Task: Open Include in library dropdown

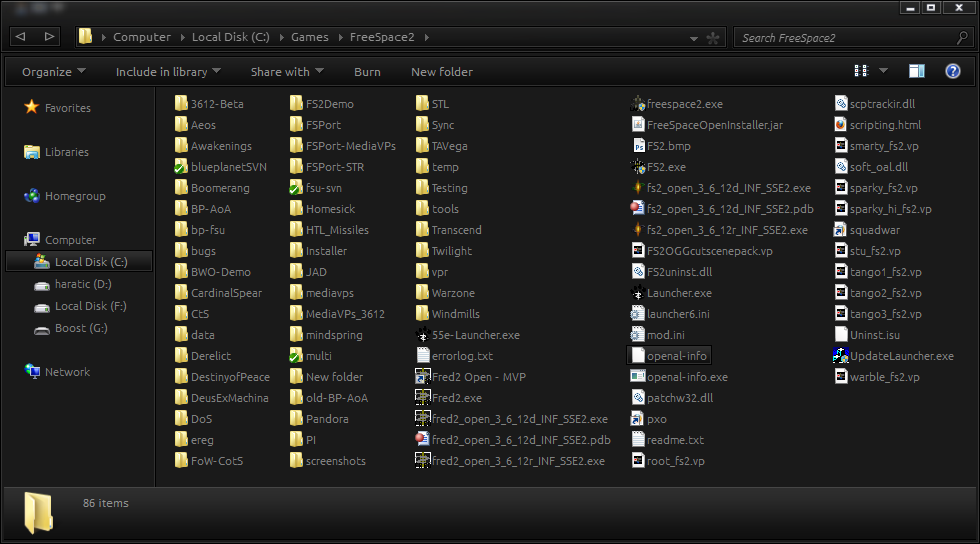Action: pyautogui.click(x=168, y=72)
